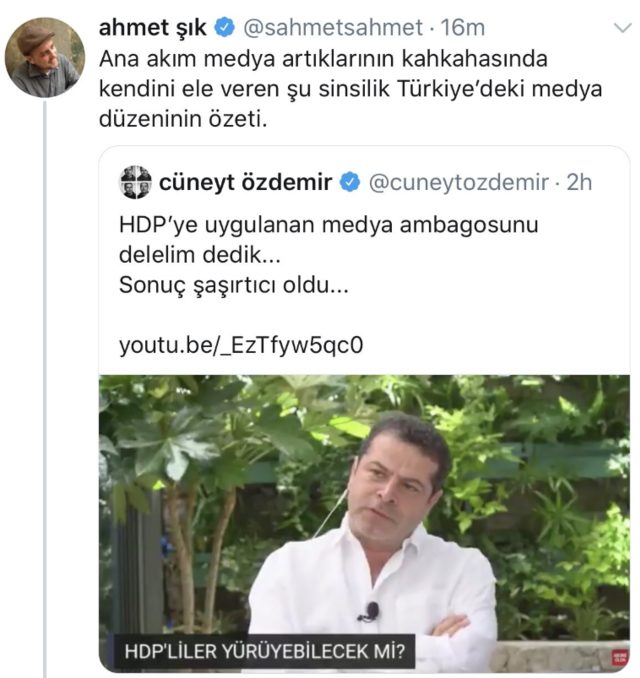640x678 pixels.
Task: Click the 'Sonuç şaşırtıcı oldu...' line
Action: (234, 285)
